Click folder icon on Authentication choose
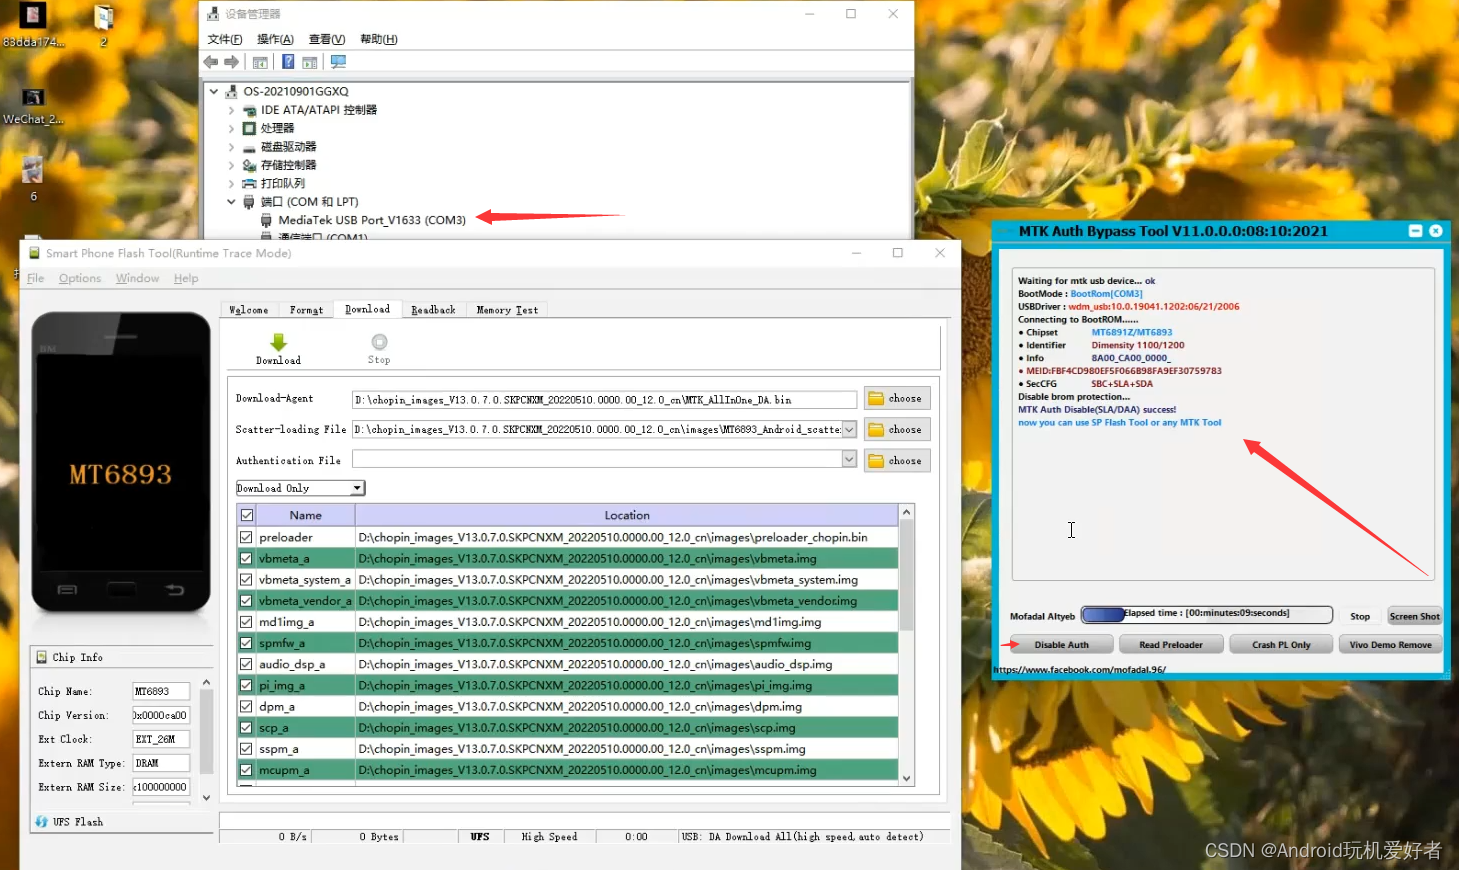This screenshot has height=870, width=1459. (876, 460)
